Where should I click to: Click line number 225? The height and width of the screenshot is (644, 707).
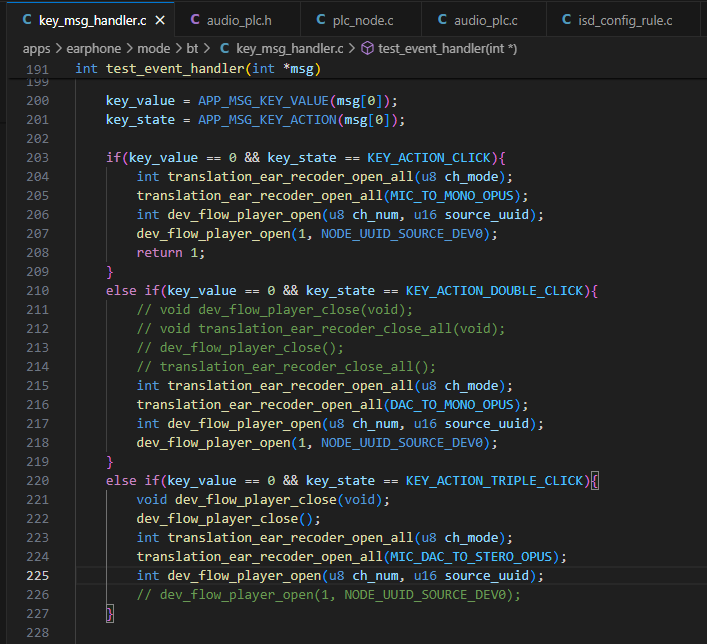(x=37, y=576)
